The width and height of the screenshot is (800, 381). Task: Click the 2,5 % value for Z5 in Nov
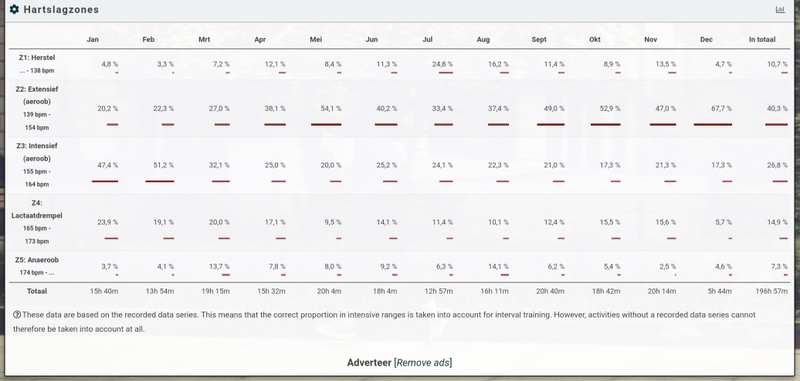pos(667,267)
